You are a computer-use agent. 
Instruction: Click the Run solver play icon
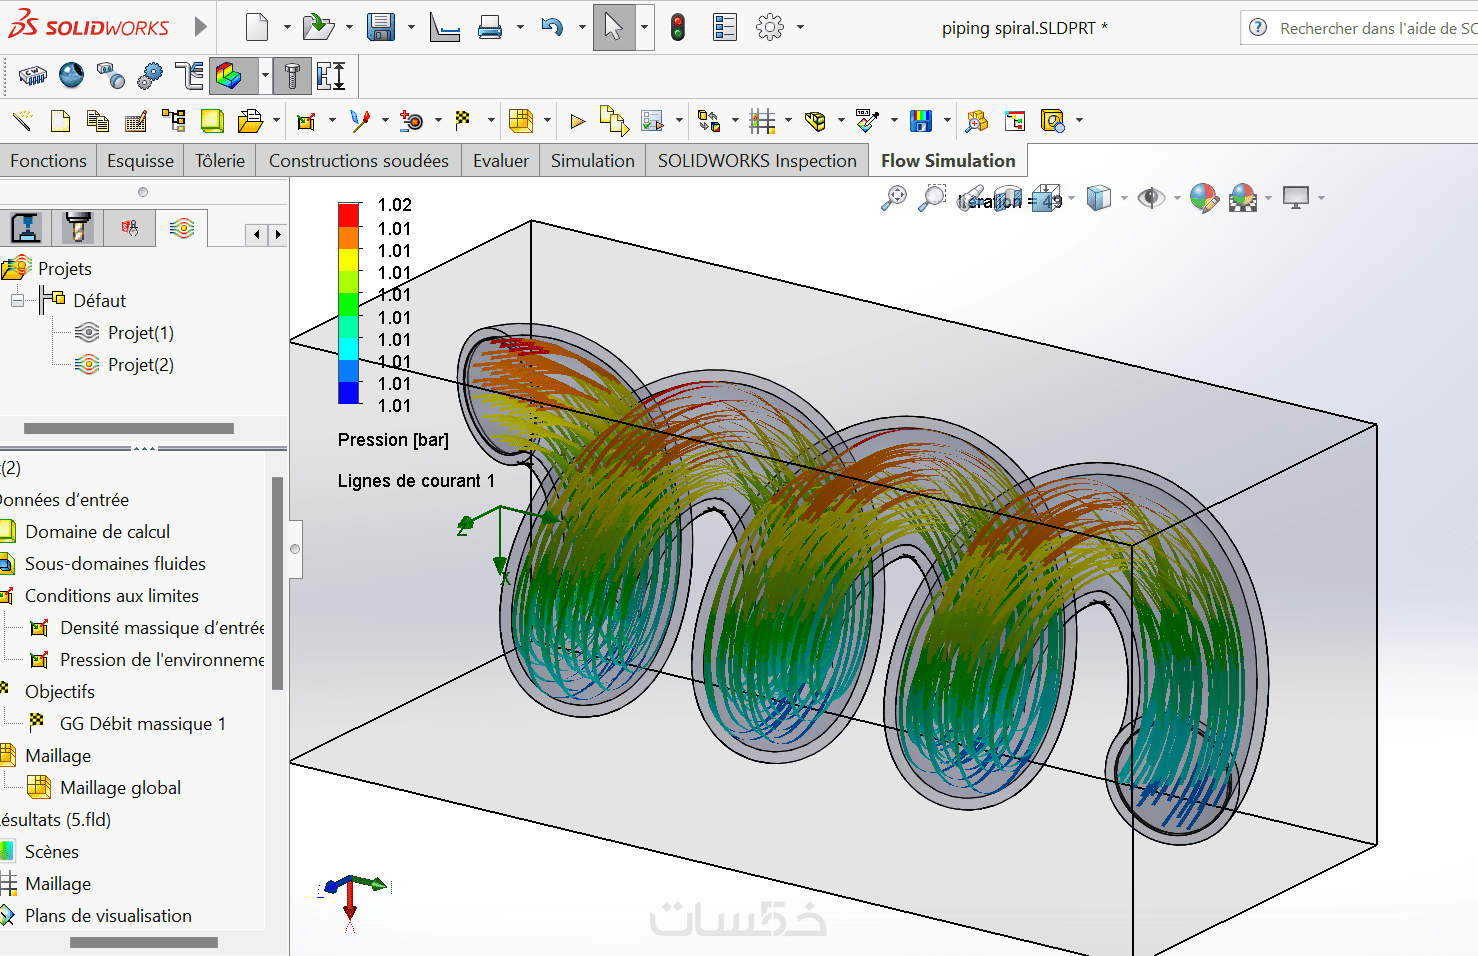[577, 121]
